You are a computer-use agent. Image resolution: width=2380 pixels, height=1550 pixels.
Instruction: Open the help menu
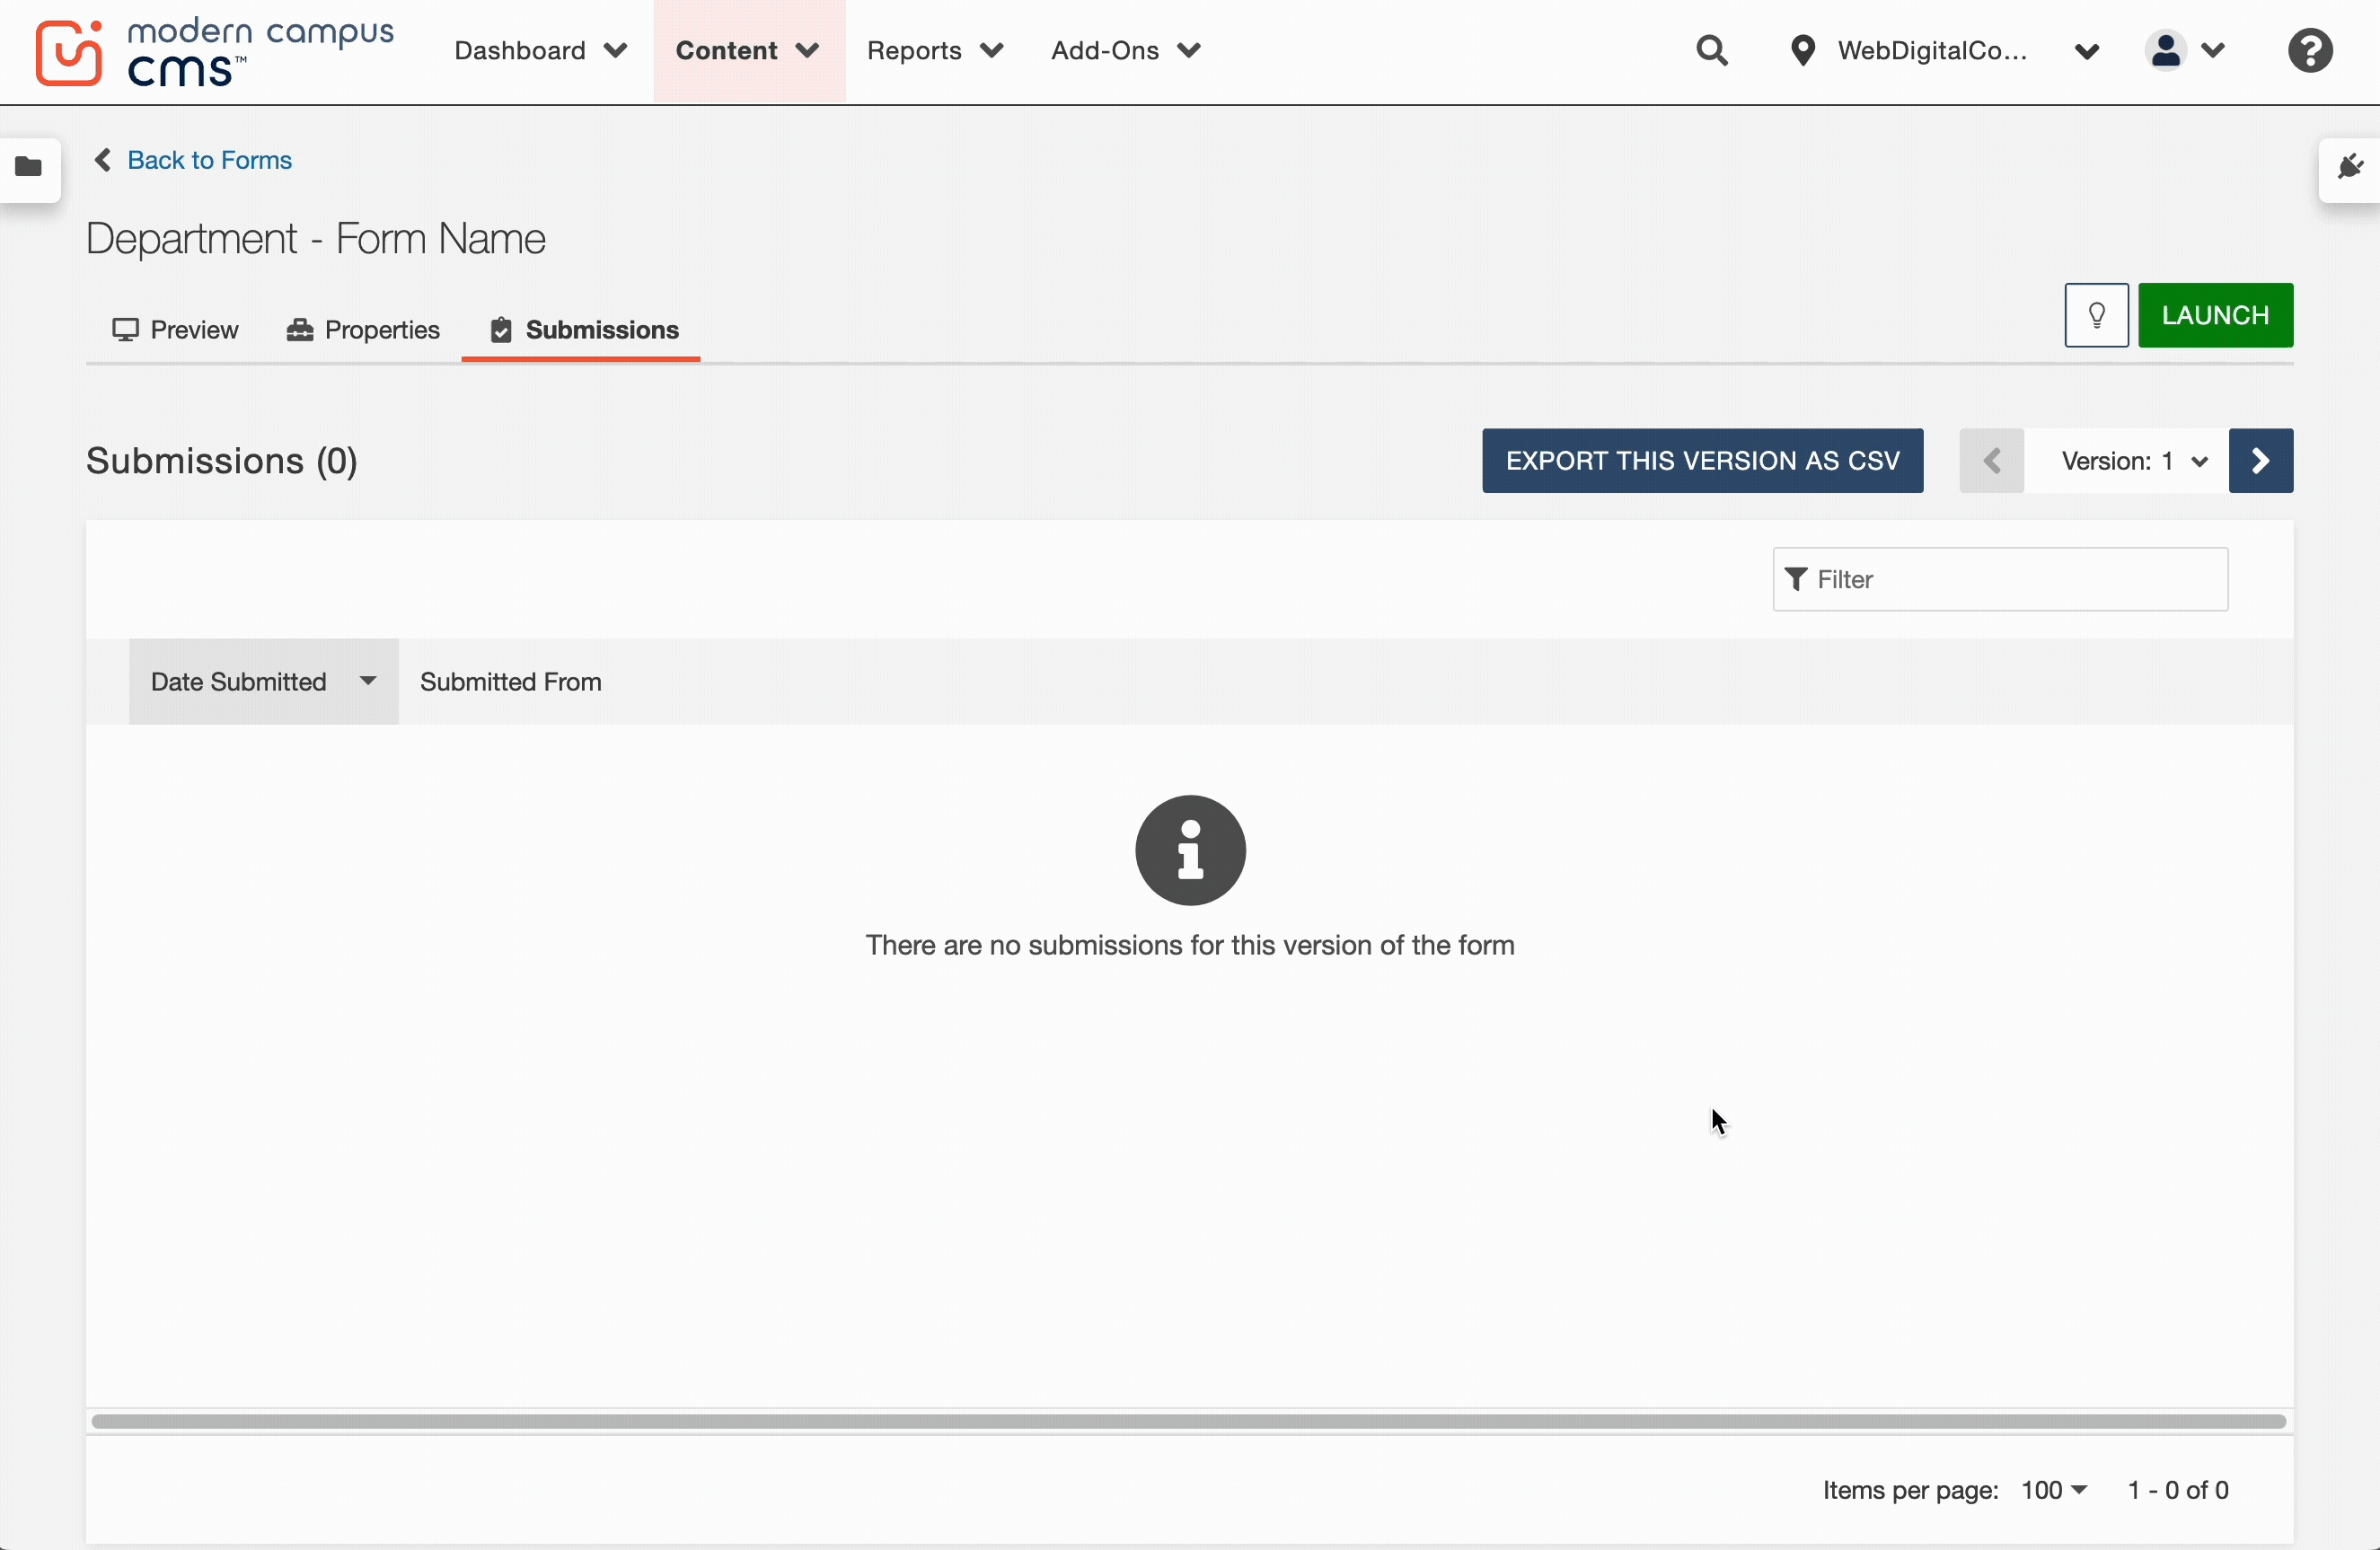2311,50
